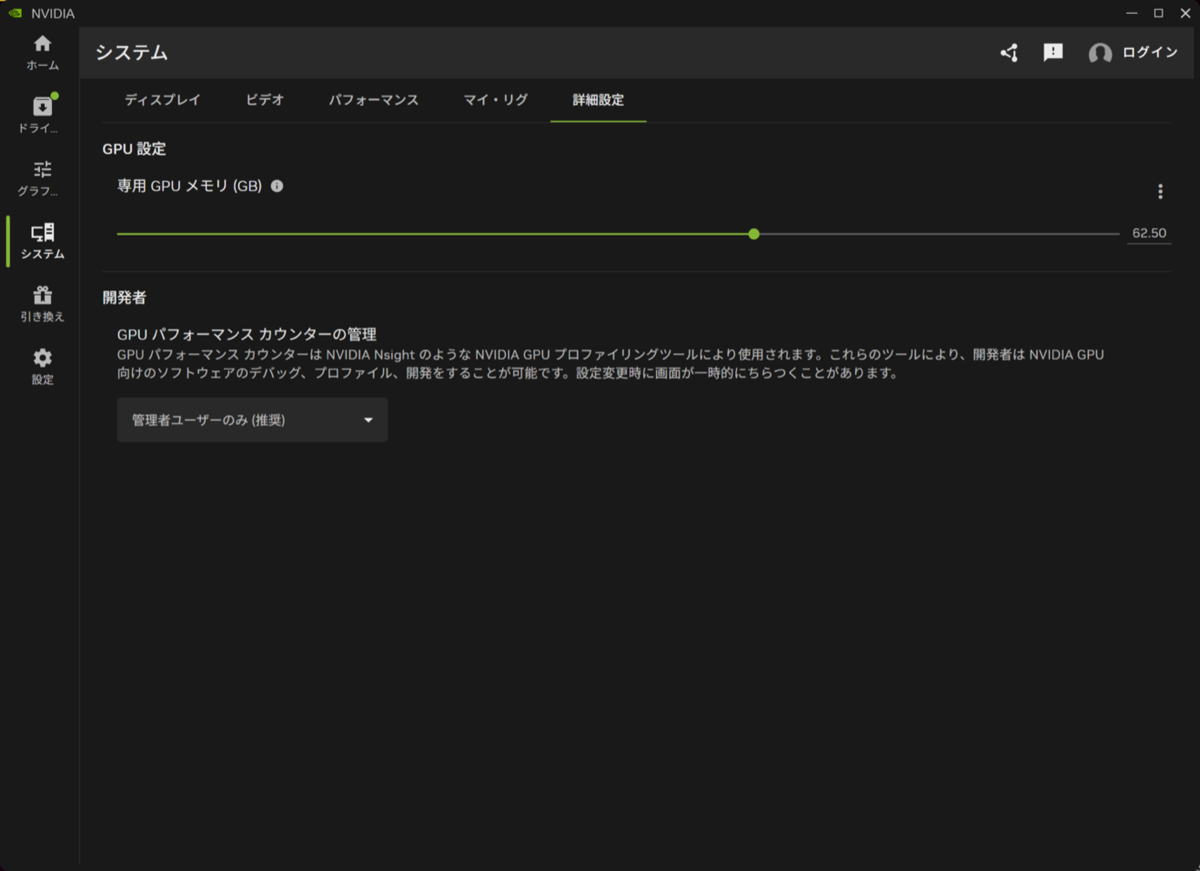Select the システム sidebar icon

coord(42,242)
